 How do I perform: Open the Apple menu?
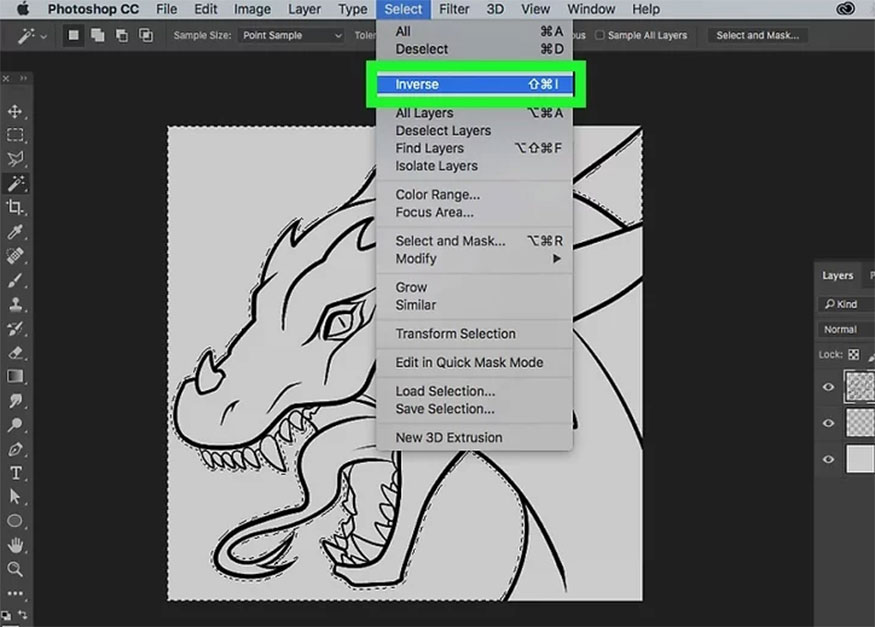(23, 9)
